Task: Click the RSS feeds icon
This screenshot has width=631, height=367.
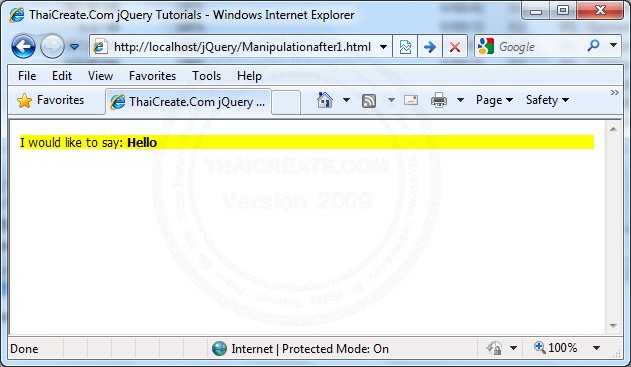Action: (369, 101)
